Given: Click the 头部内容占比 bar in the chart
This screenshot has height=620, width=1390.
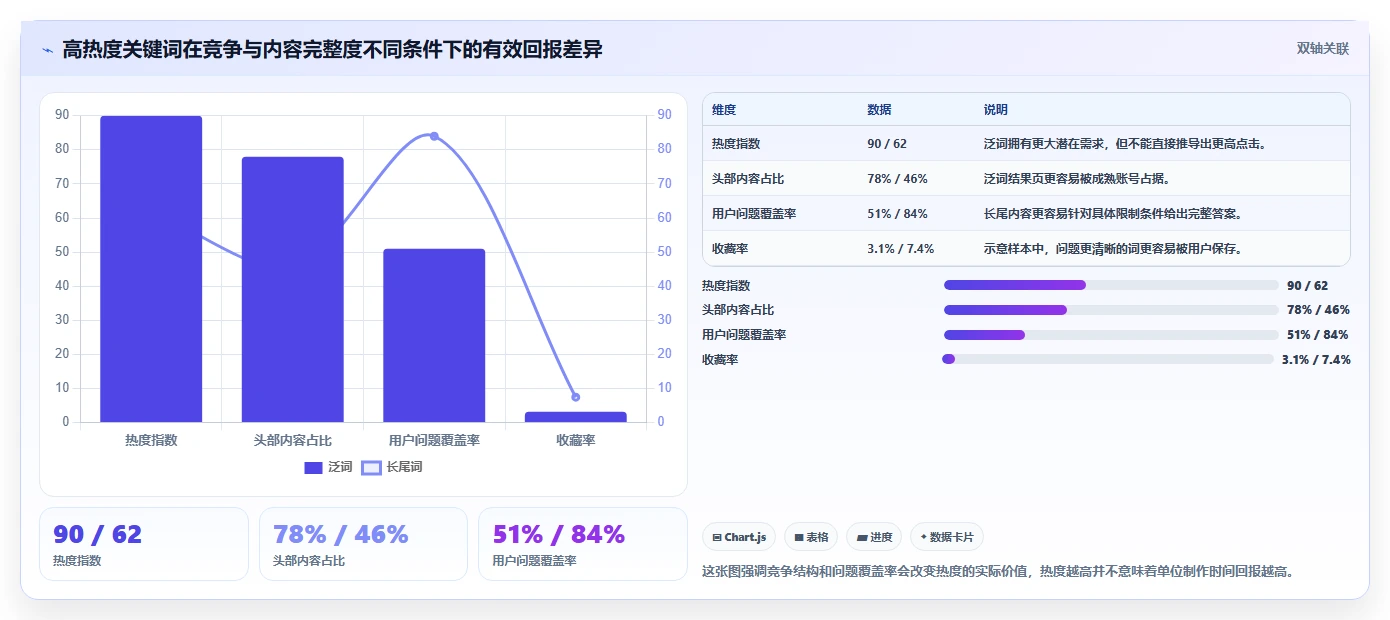Looking at the screenshot, I should pos(292,289).
